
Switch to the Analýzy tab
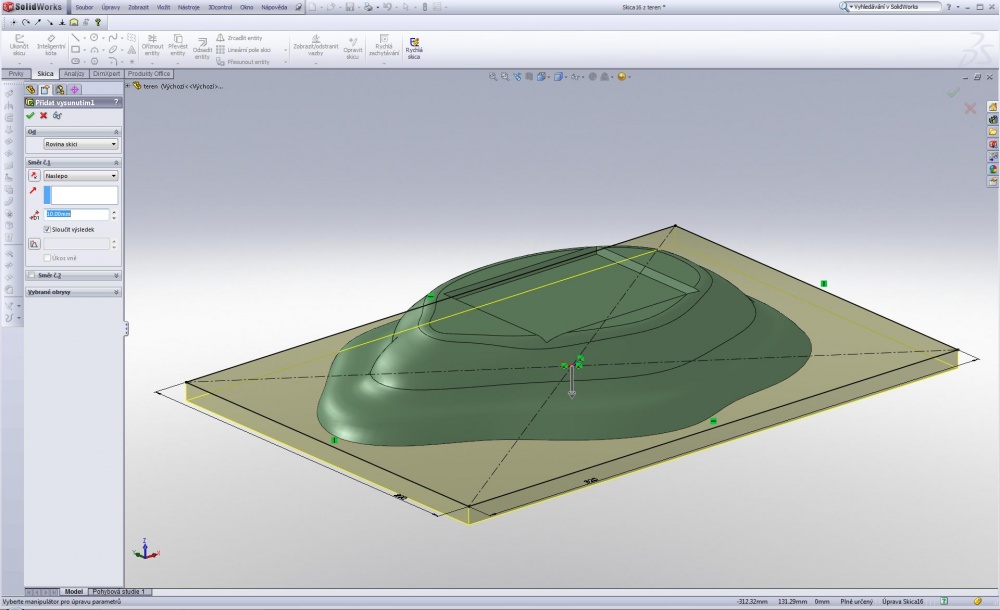click(74, 73)
